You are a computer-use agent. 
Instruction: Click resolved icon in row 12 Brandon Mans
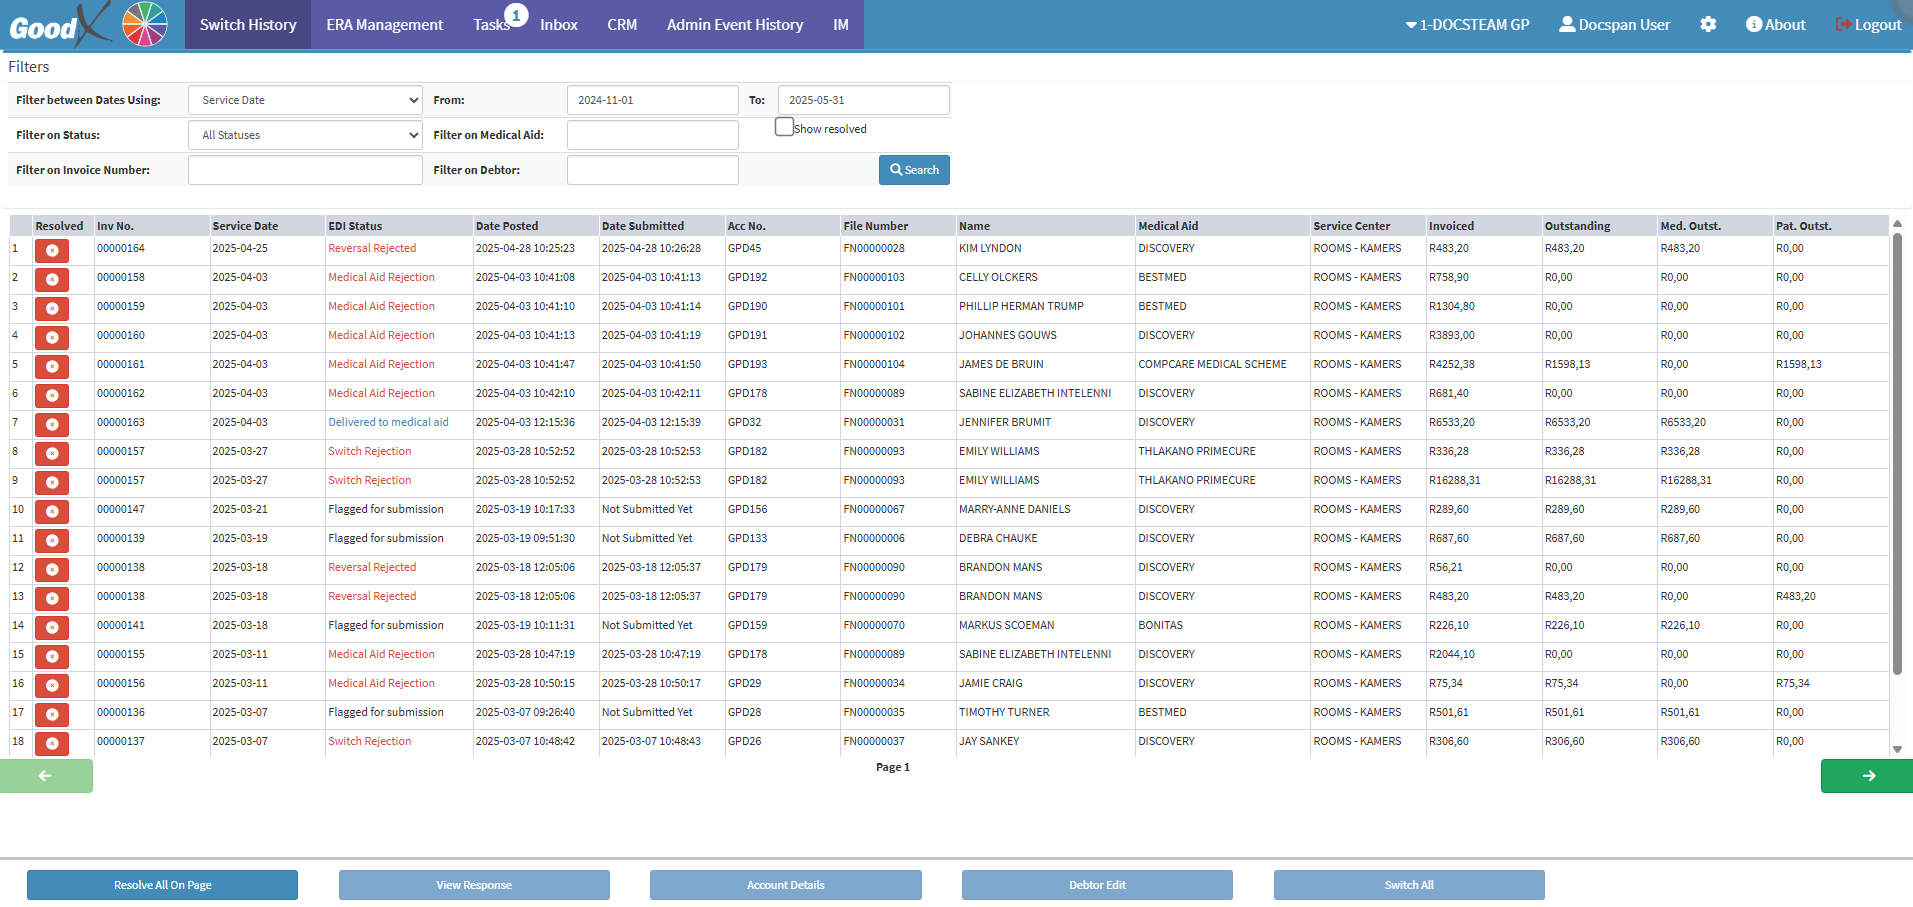click(x=52, y=569)
